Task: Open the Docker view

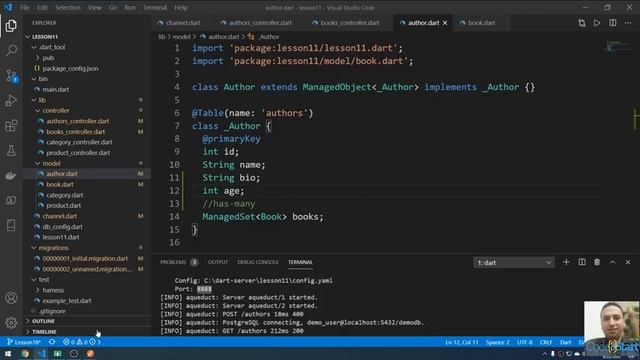Action: [11, 176]
